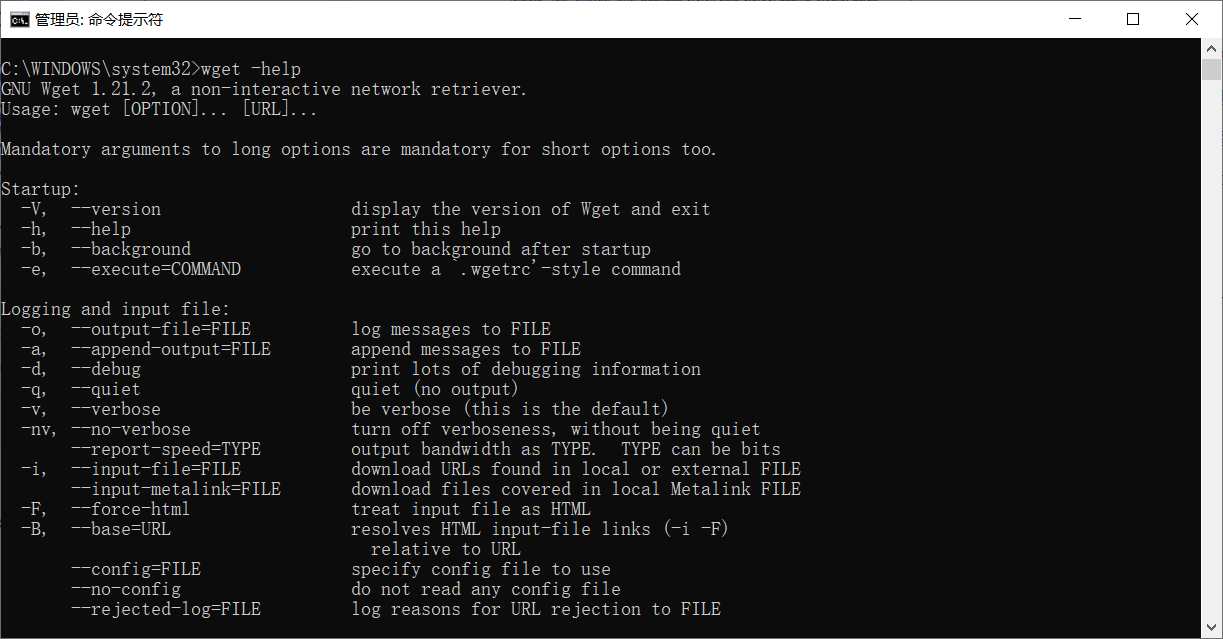The height and width of the screenshot is (639, 1223).
Task: Close the Command Prompt window
Action: click(x=1192, y=18)
